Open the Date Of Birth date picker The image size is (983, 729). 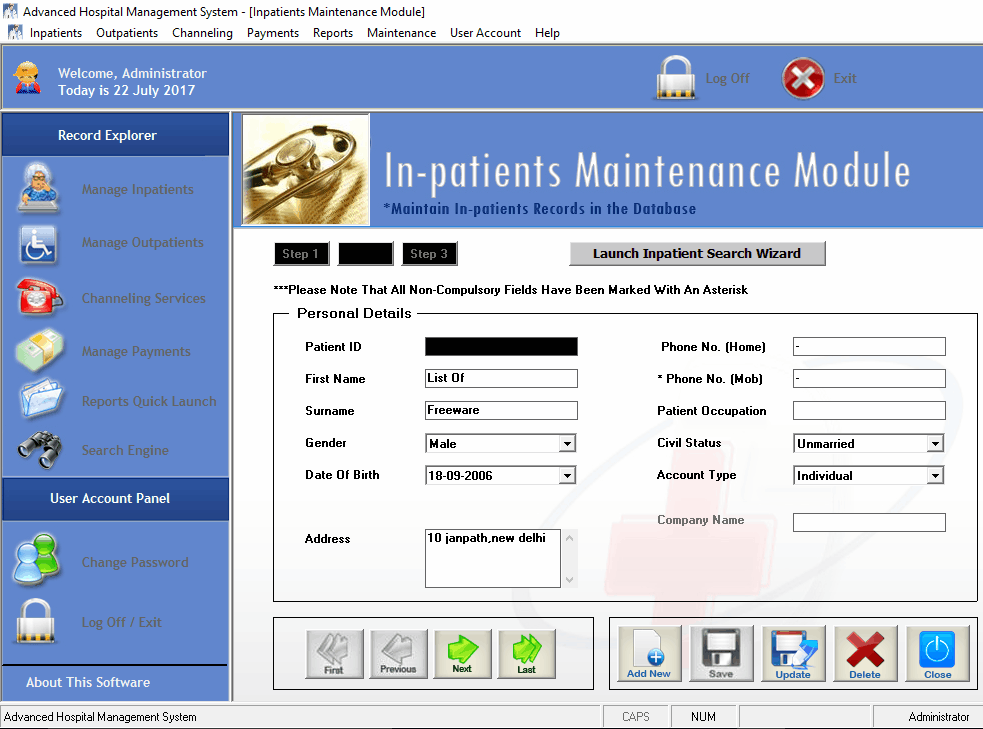coord(567,476)
